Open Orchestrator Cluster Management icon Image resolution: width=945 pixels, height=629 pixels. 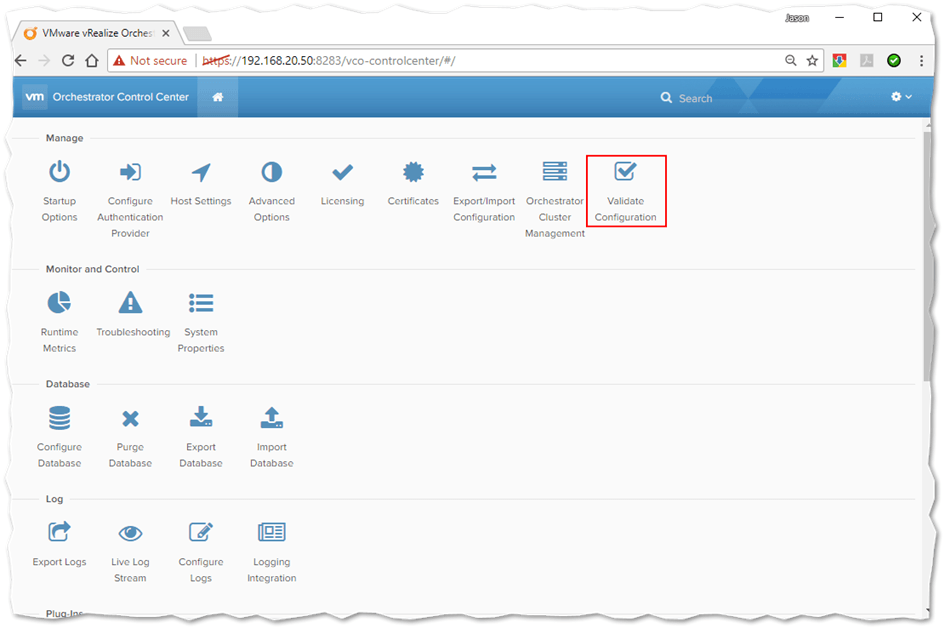554,172
